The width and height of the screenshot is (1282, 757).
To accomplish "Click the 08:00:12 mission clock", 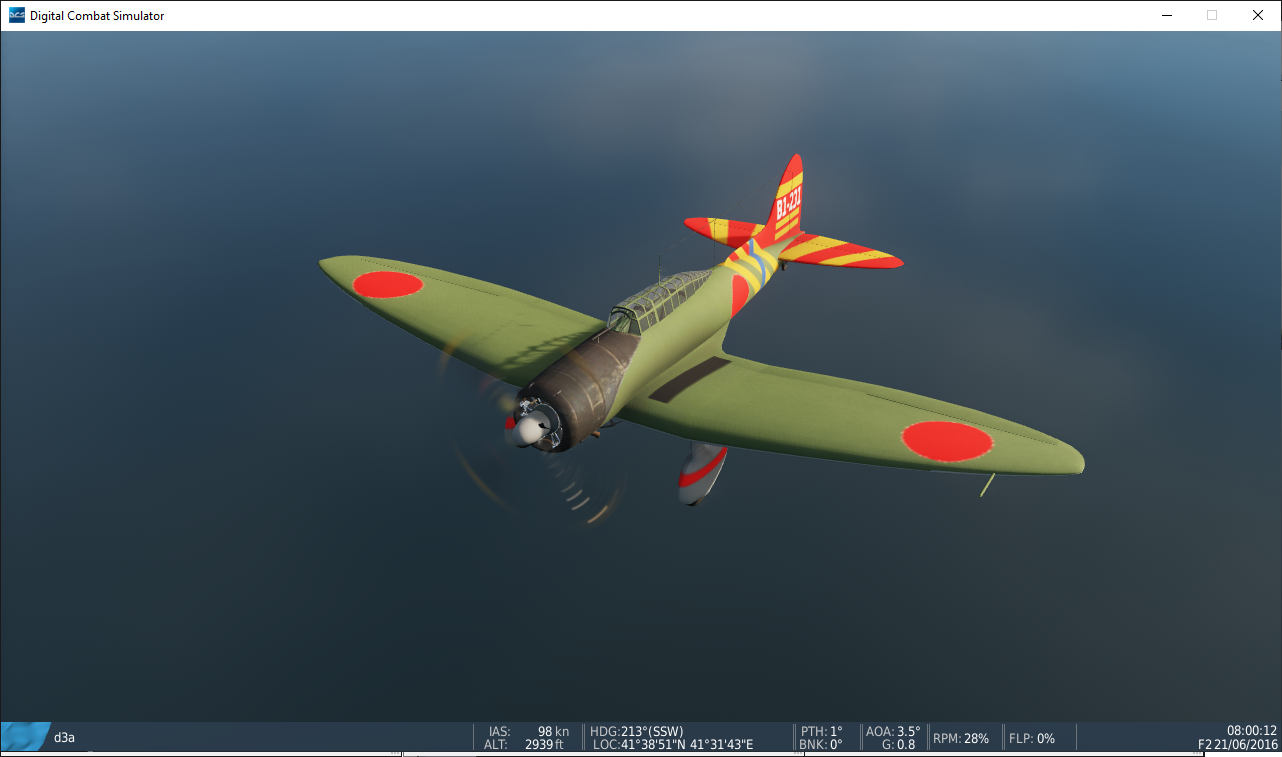I will [1251, 731].
